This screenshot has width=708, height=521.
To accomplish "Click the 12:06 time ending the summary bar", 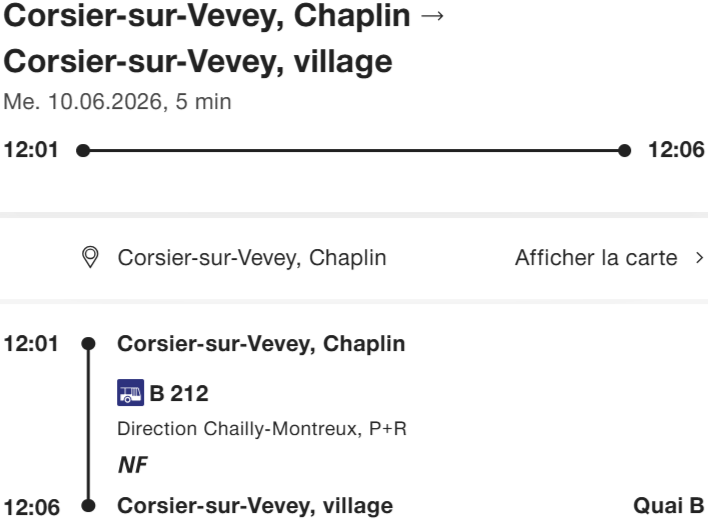I will (x=677, y=151).
